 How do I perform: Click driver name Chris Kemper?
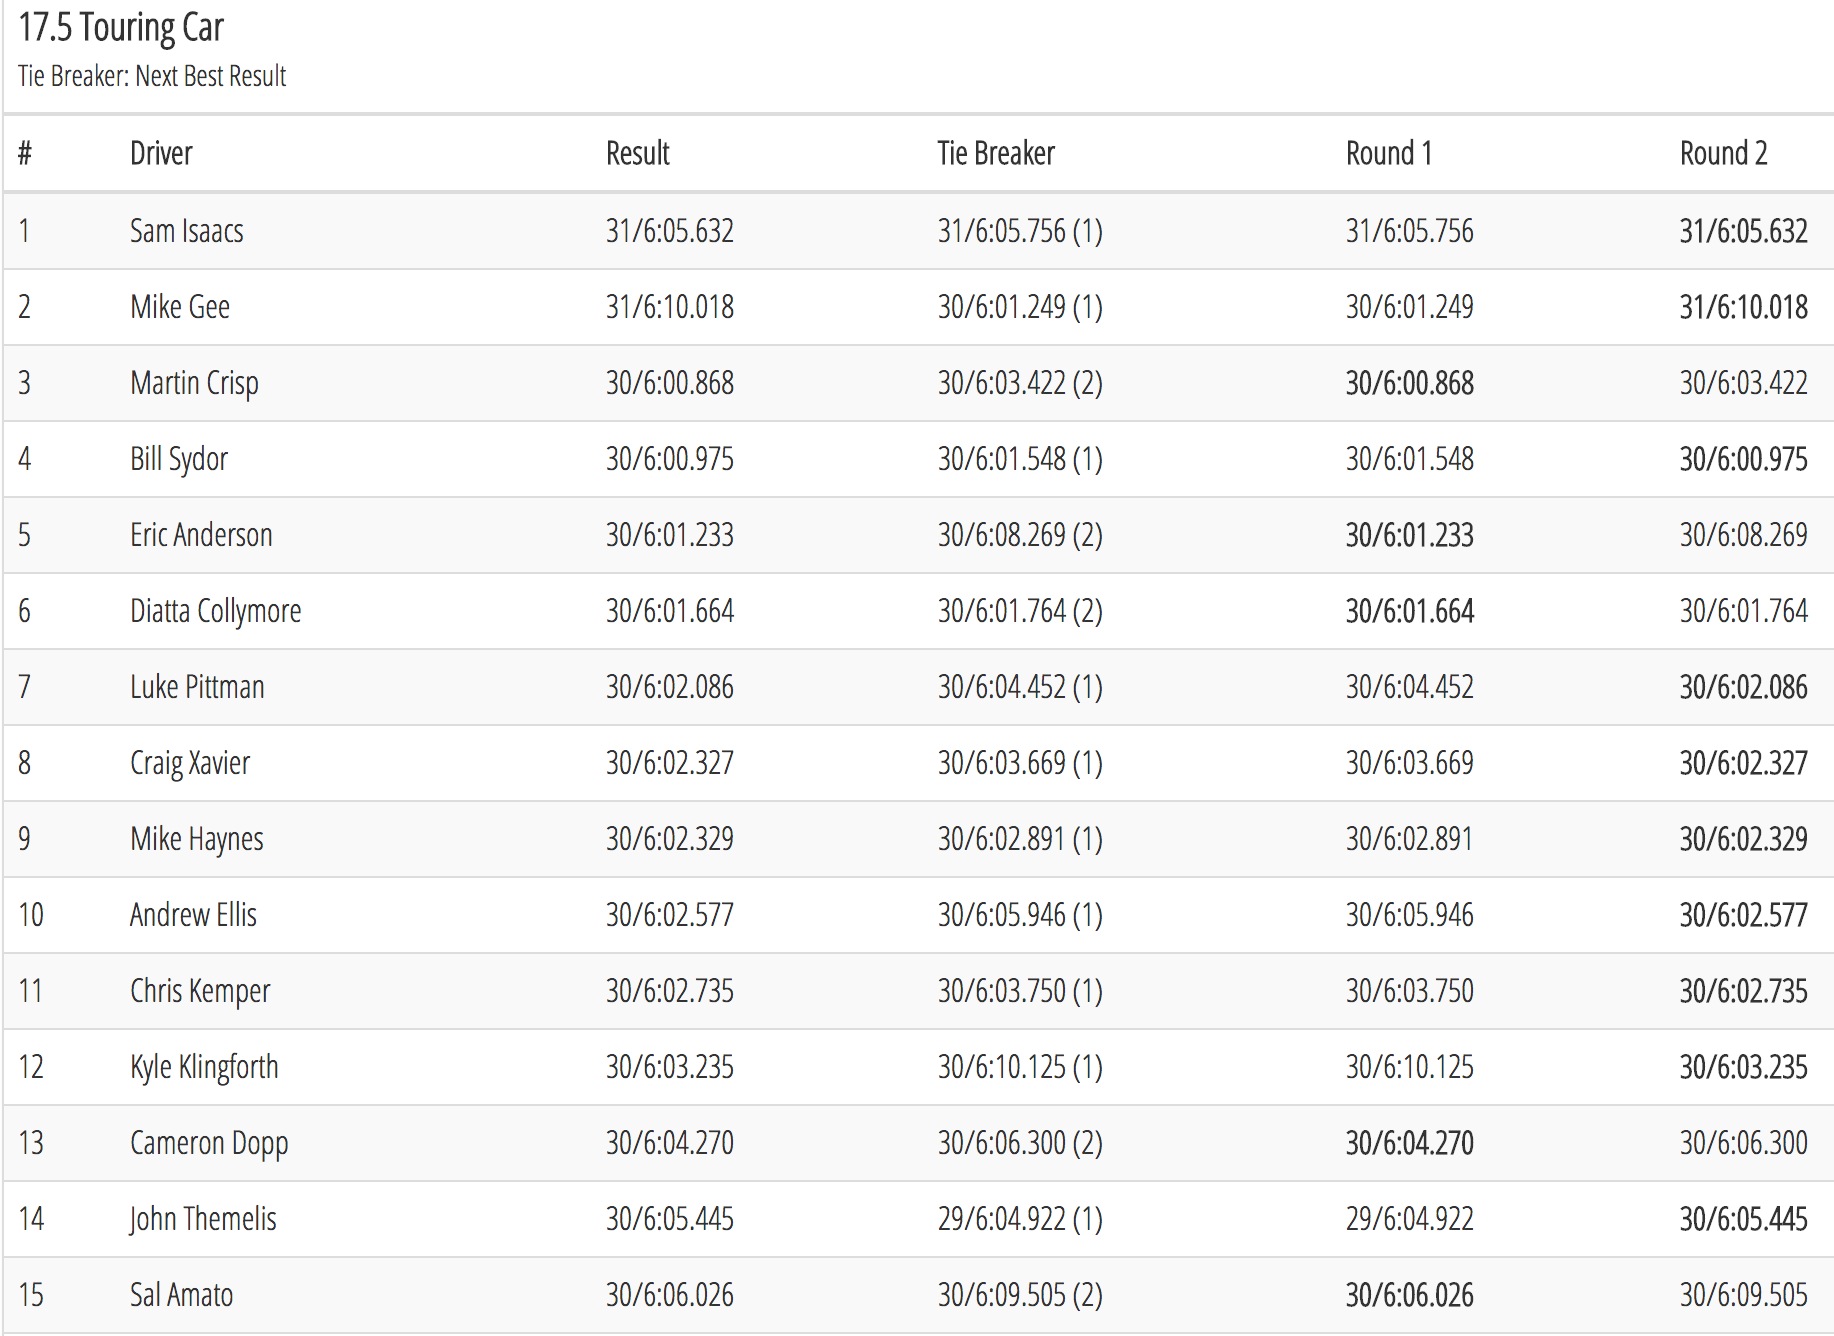[x=200, y=991]
